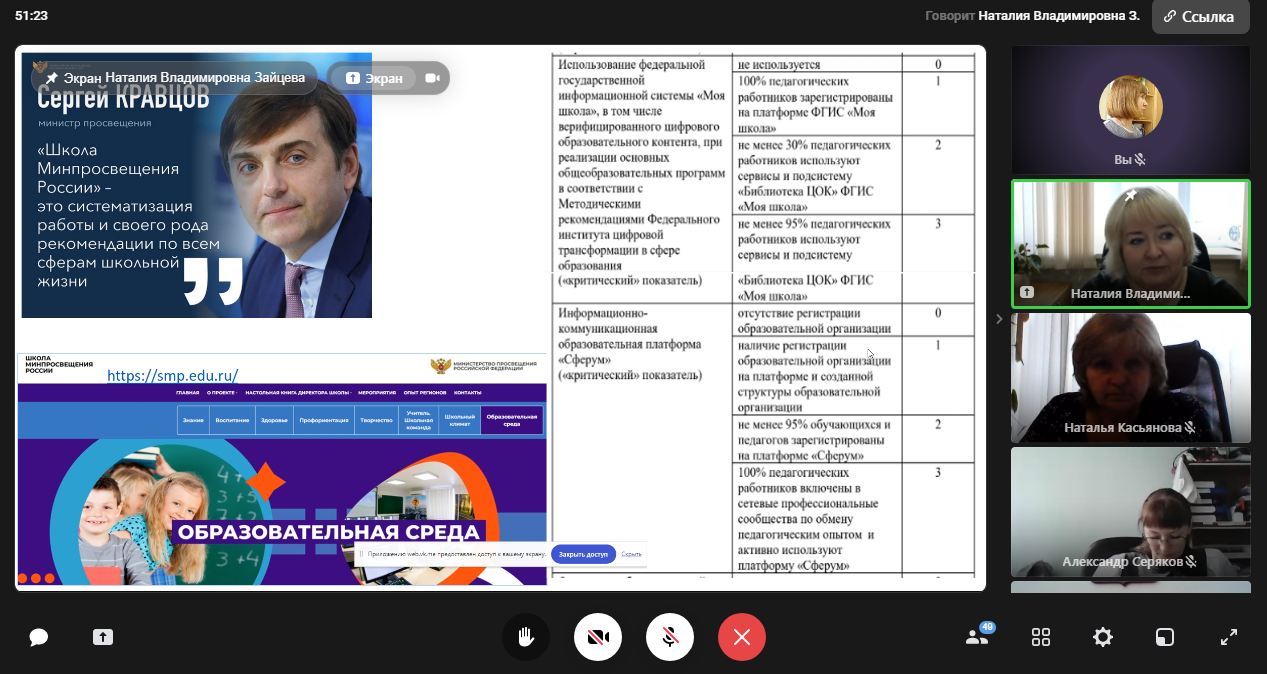Open МЕРОПРИЯТИЯ menu item

click(x=376, y=393)
